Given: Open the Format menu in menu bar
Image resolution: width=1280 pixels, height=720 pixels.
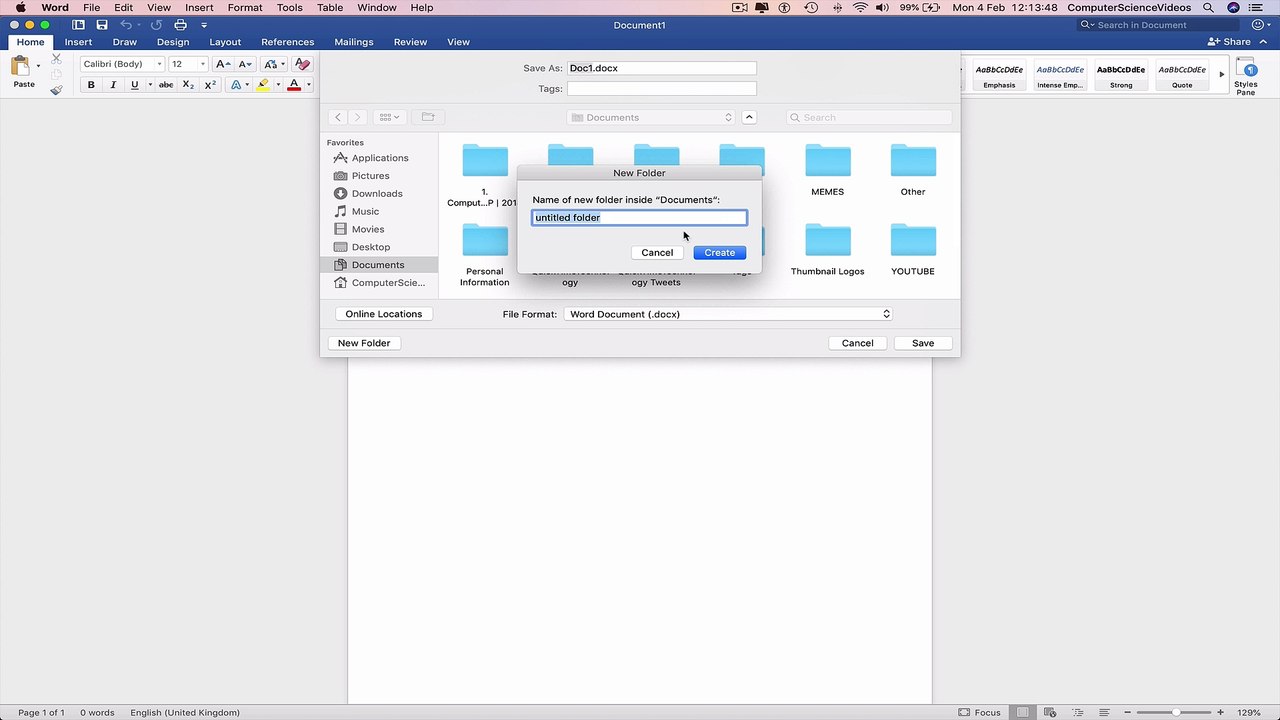Looking at the screenshot, I should pyautogui.click(x=245, y=8).
